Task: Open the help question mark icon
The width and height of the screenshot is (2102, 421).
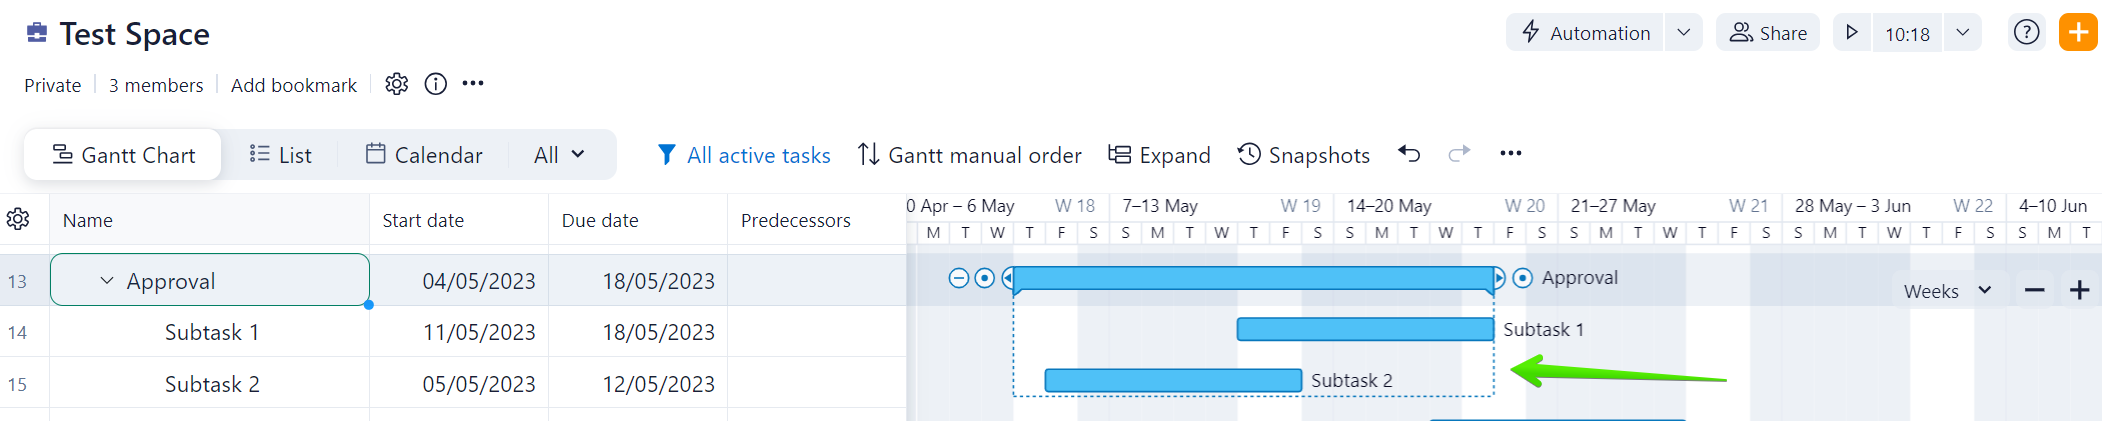Action: click(x=2026, y=33)
